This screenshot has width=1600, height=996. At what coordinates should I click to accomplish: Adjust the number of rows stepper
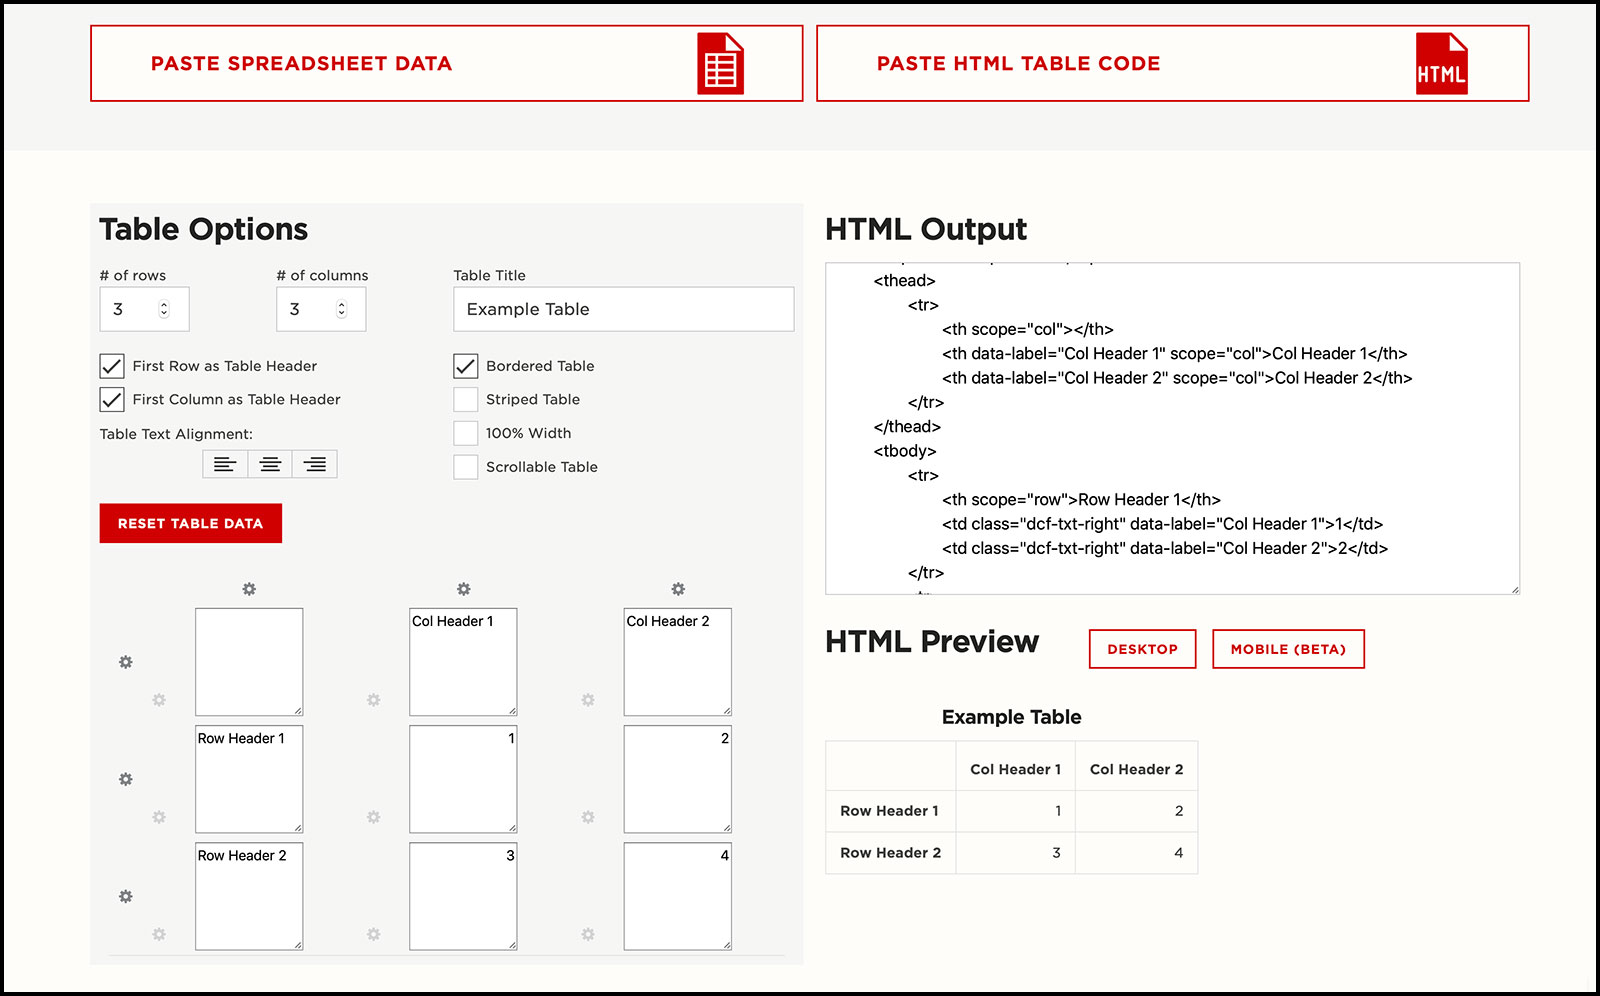click(164, 309)
